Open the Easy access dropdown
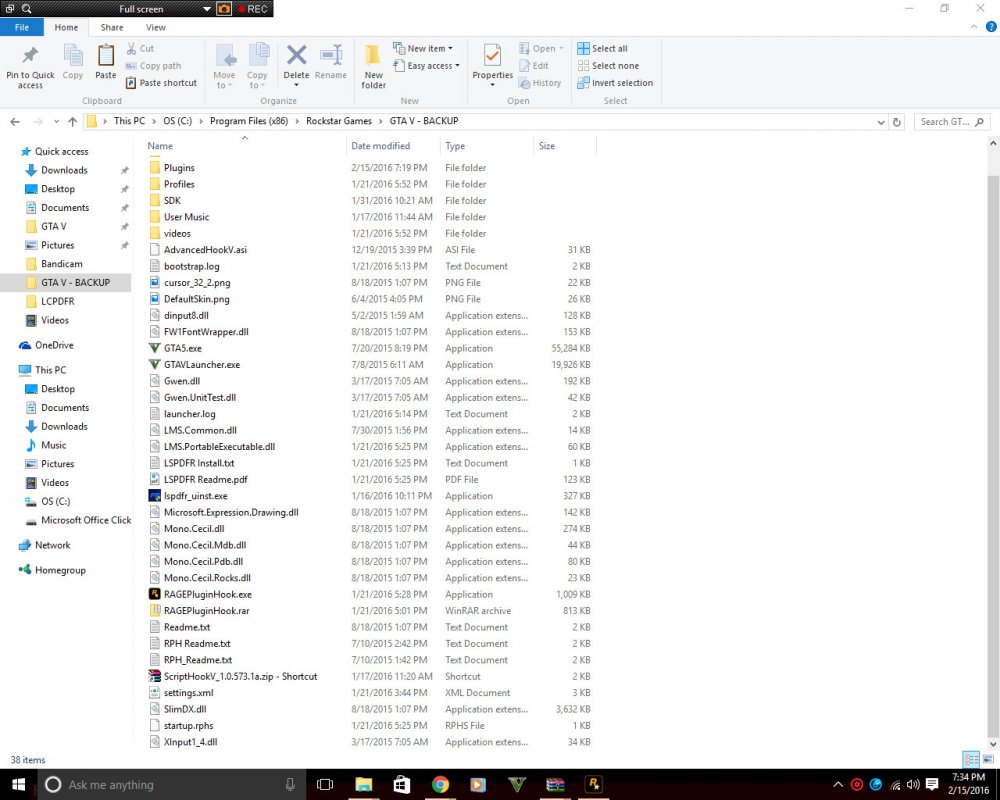 [427, 66]
